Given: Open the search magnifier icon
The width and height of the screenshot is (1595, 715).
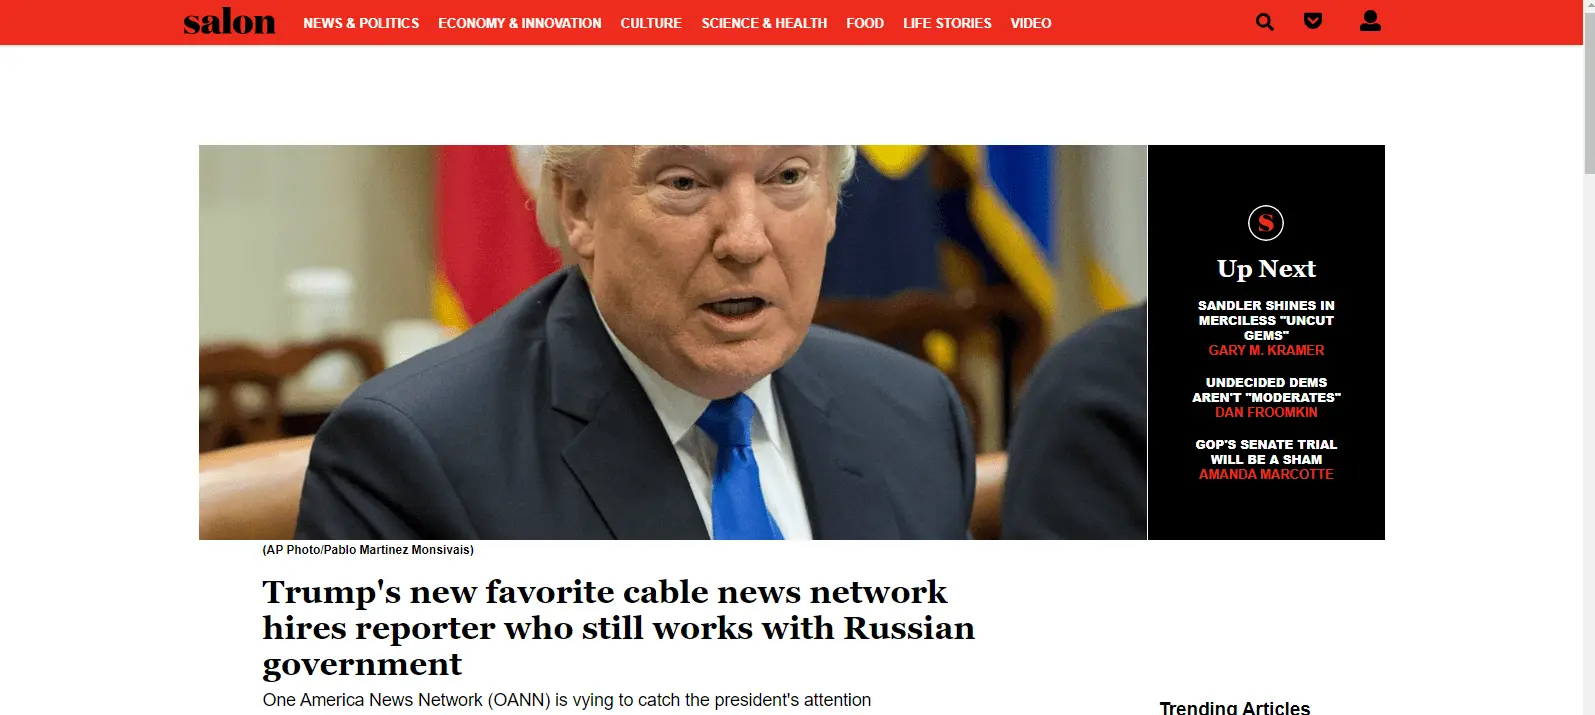Looking at the screenshot, I should 1265,22.
